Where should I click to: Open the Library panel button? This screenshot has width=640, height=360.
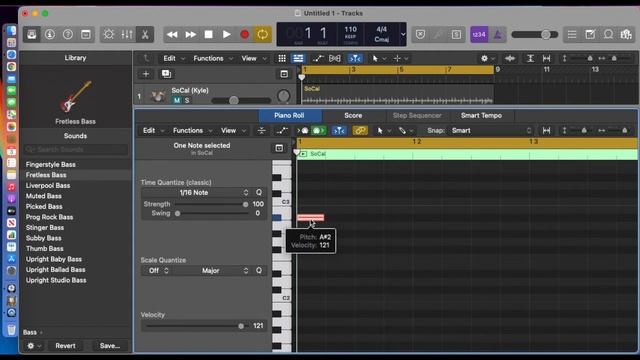click(x=32, y=35)
